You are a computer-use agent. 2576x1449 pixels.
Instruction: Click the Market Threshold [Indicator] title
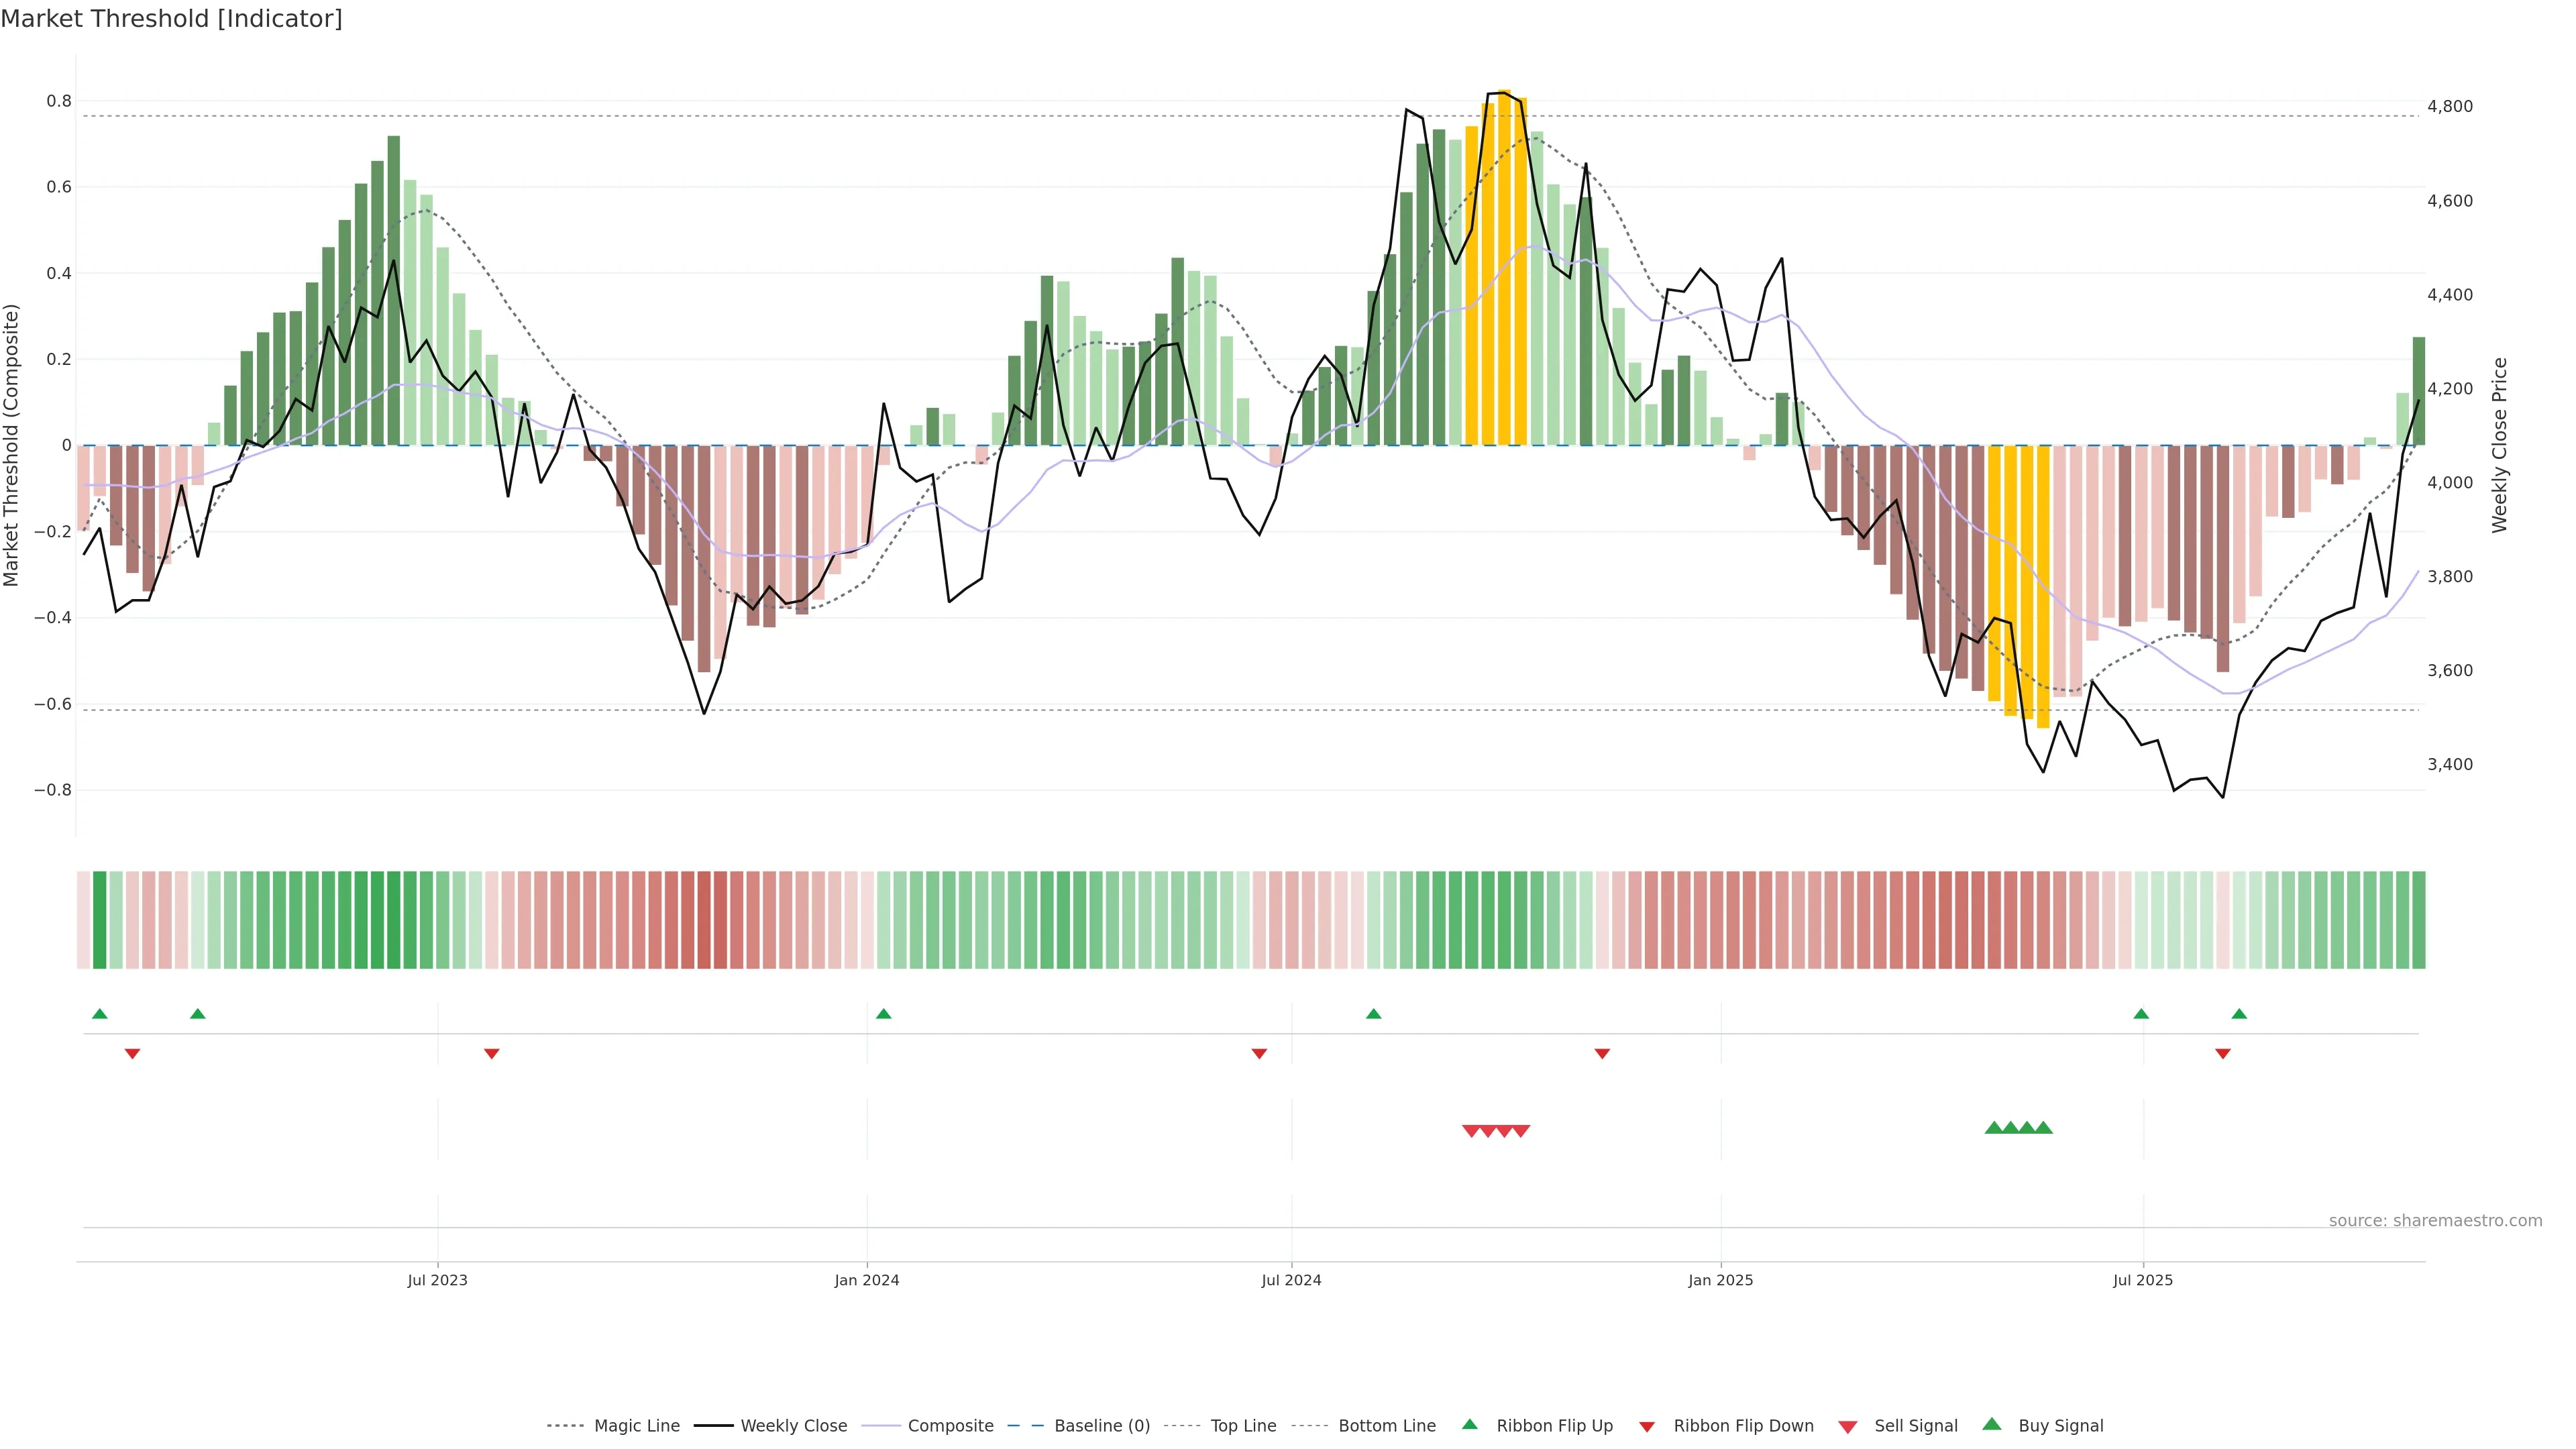click(171, 19)
